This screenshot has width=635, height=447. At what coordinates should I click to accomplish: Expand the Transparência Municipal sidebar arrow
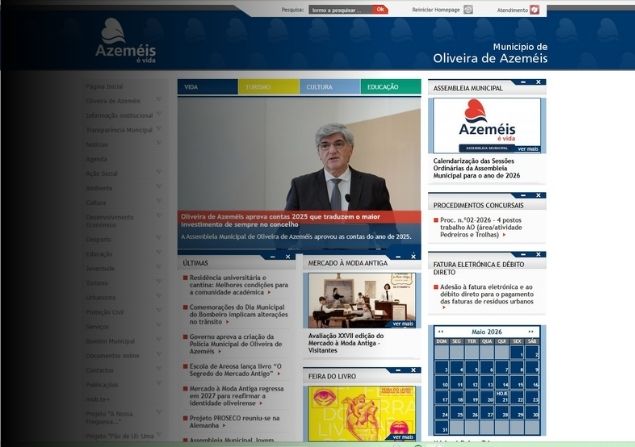coord(159,129)
